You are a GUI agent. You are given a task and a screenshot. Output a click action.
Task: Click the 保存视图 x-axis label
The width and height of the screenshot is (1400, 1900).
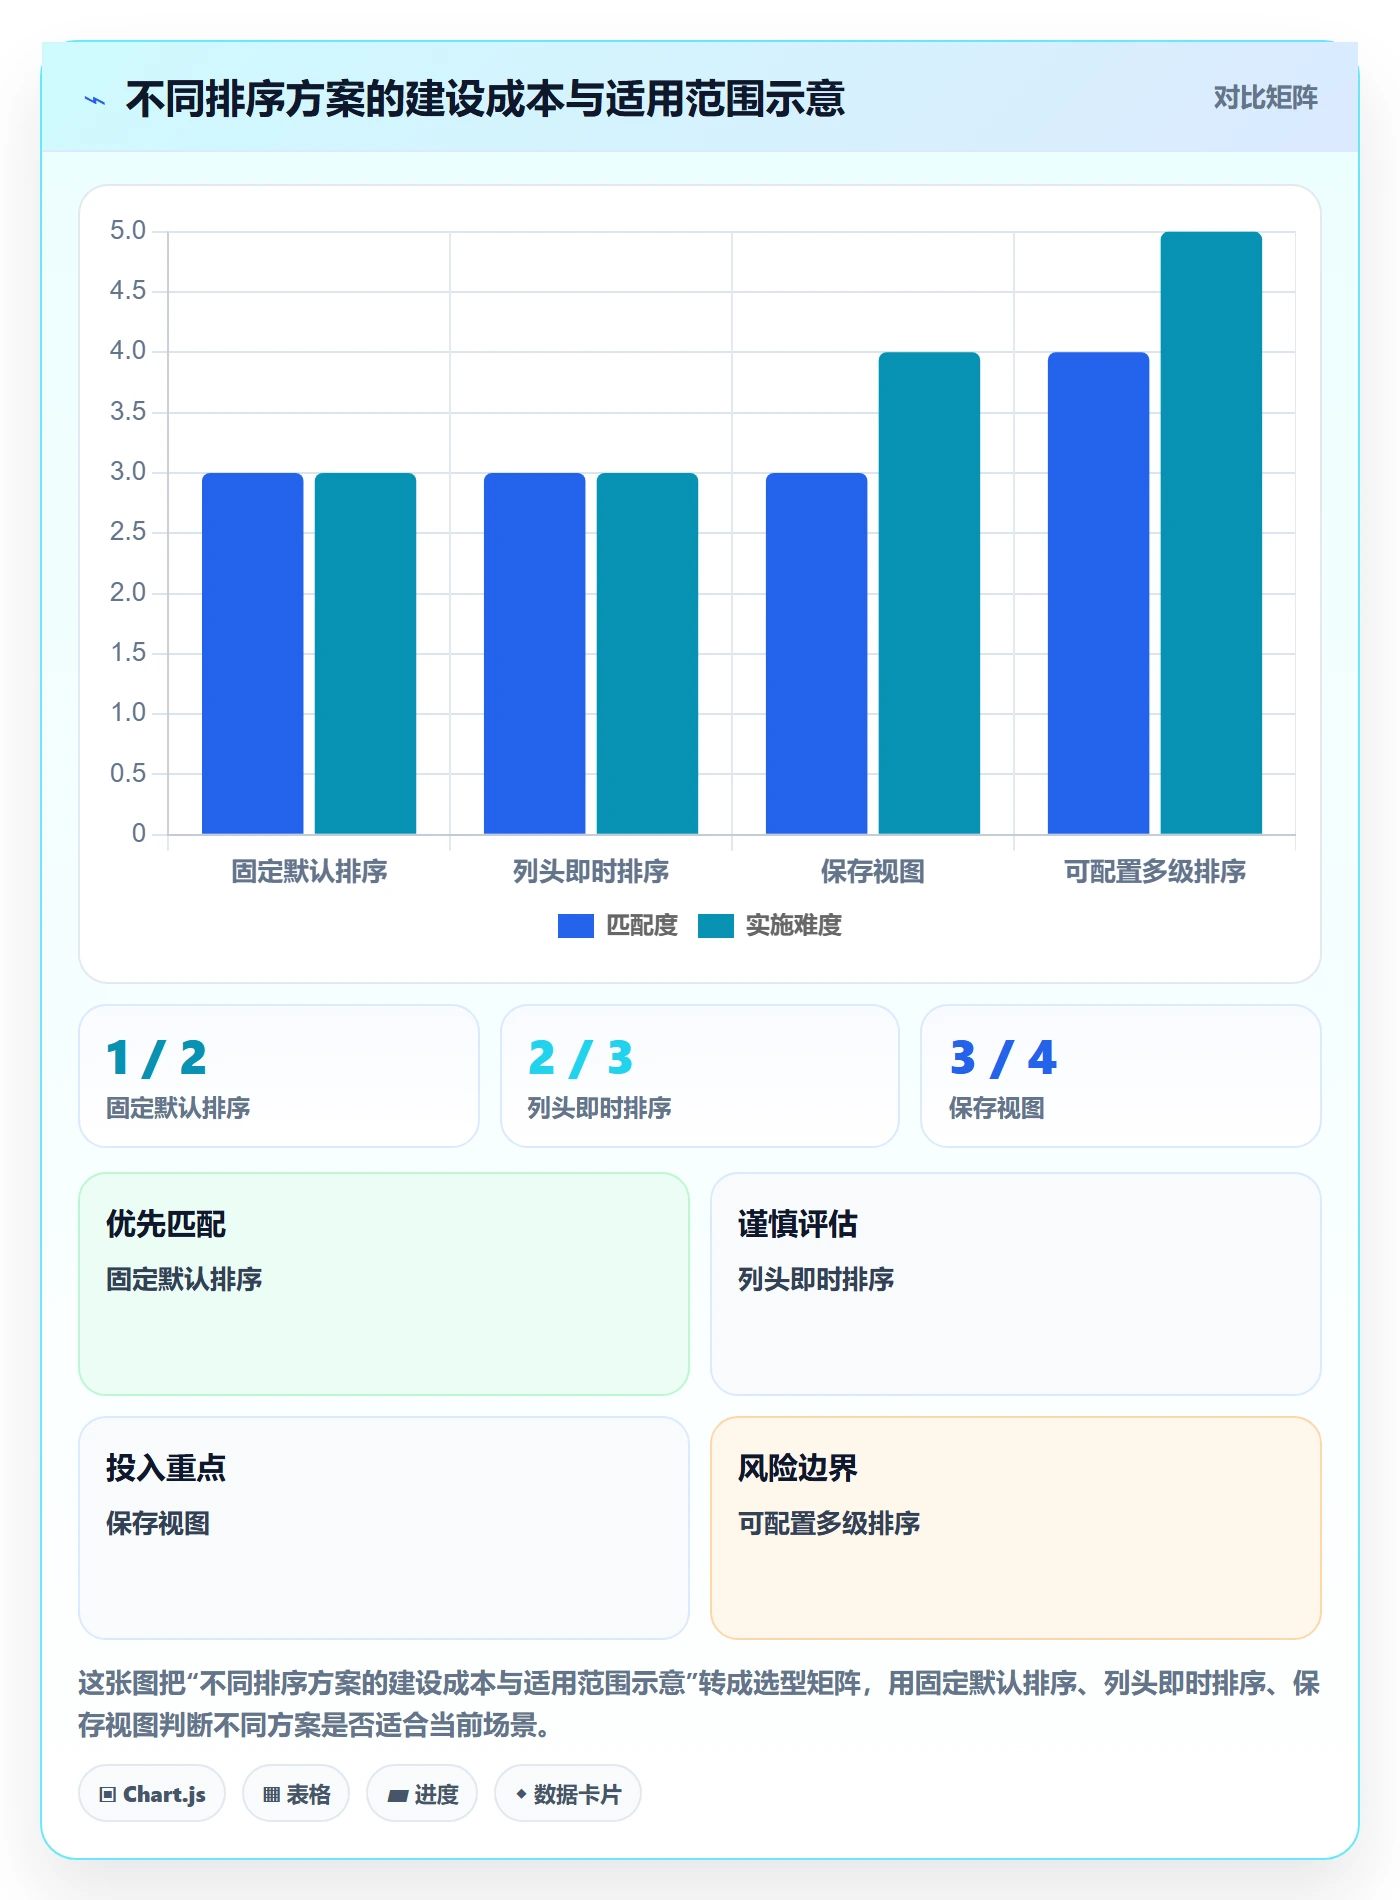[873, 872]
